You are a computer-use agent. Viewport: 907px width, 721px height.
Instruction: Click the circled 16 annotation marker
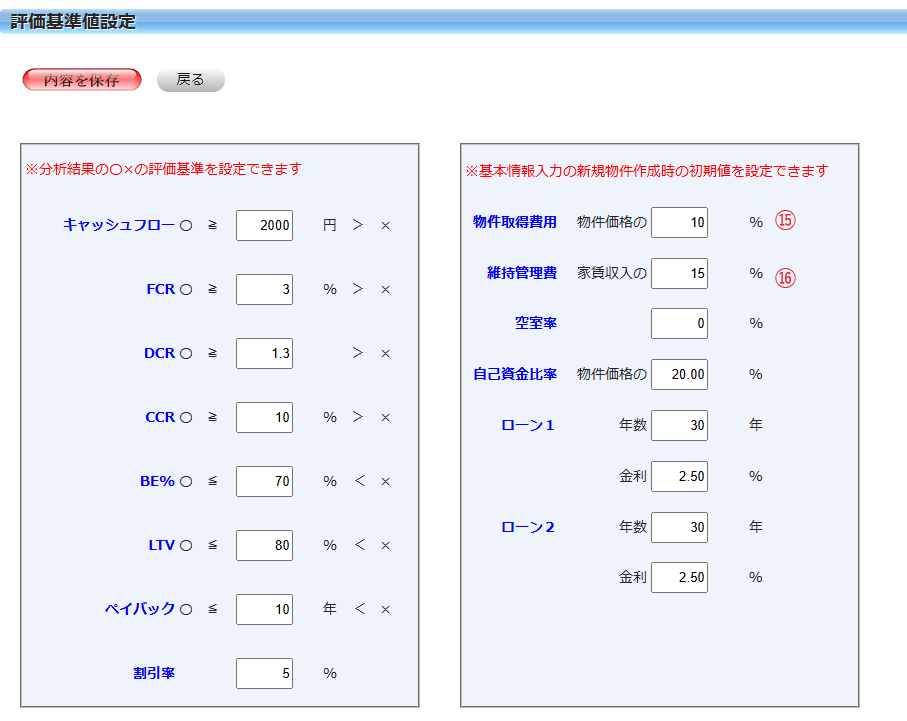[786, 279]
